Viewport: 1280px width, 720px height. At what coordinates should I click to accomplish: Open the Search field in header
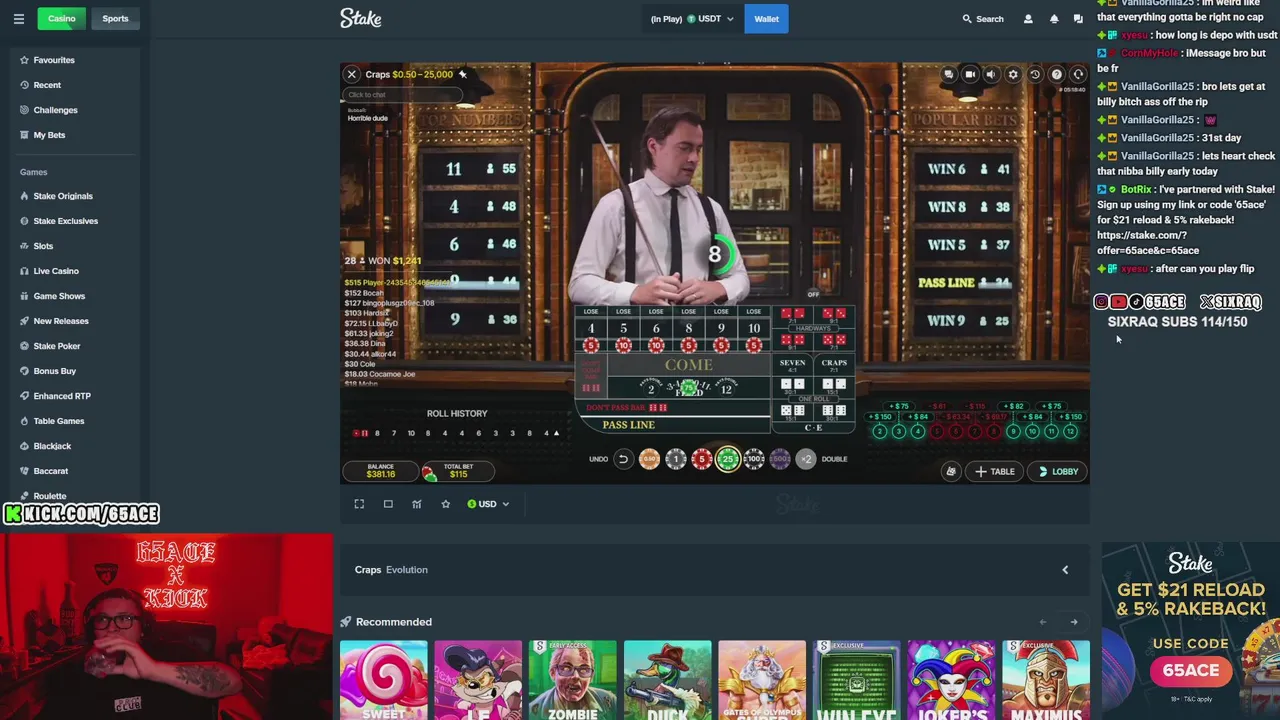tap(983, 18)
